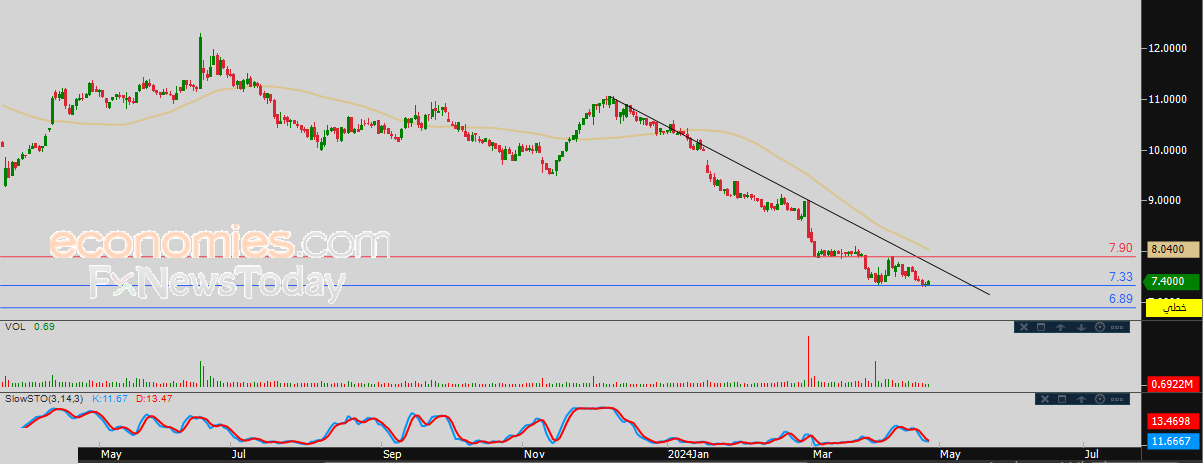
Task: Click the VOL value 0.69
Action: click(44, 327)
